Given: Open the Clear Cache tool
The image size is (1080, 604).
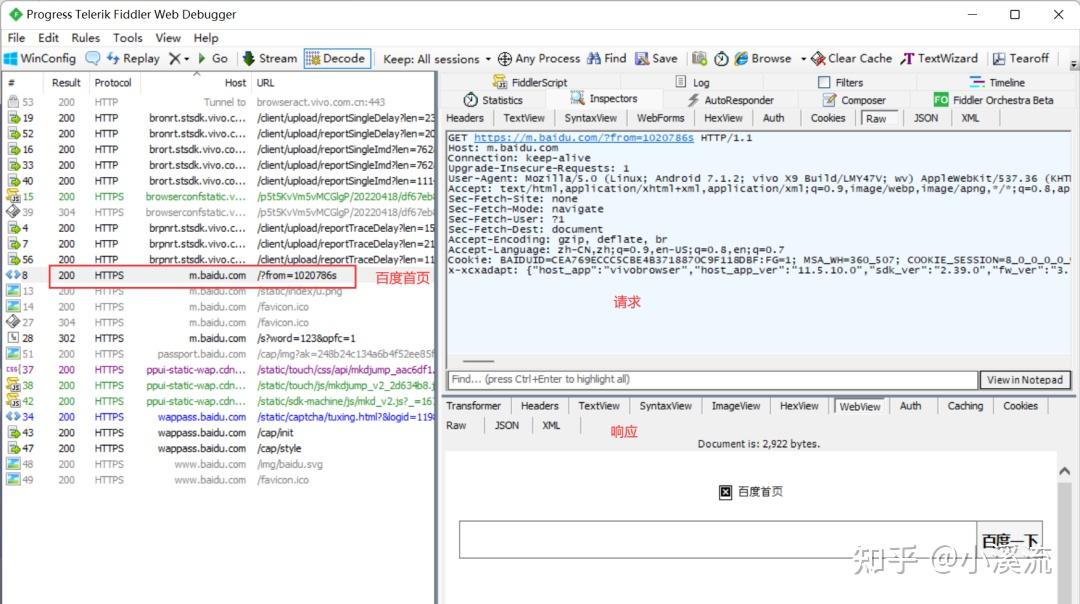Looking at the screenshot, I should [x=851, y=59].
